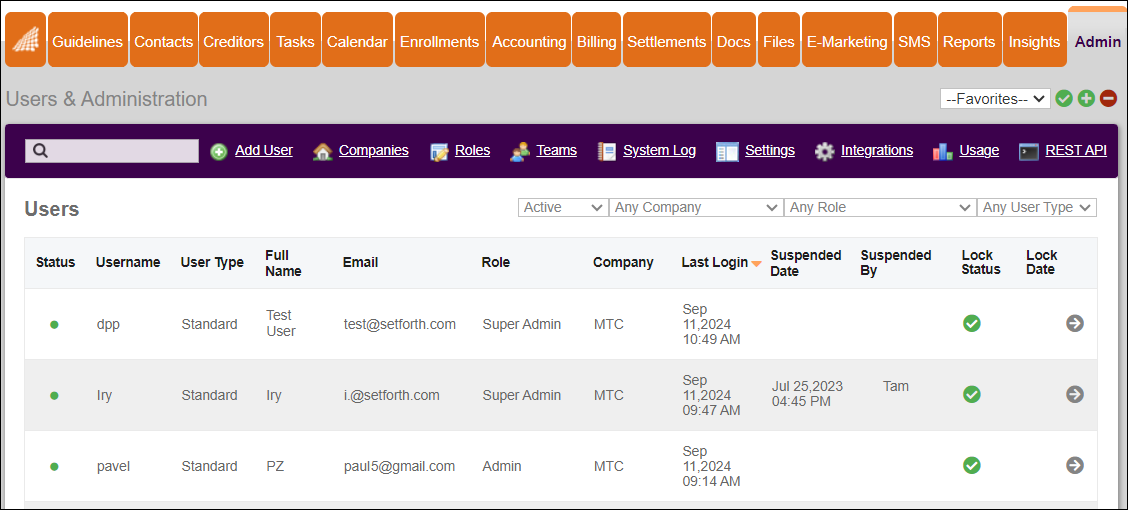The image size is (1128, 510).
Task: Click the Add User link
Action: [x=264, y=150]
